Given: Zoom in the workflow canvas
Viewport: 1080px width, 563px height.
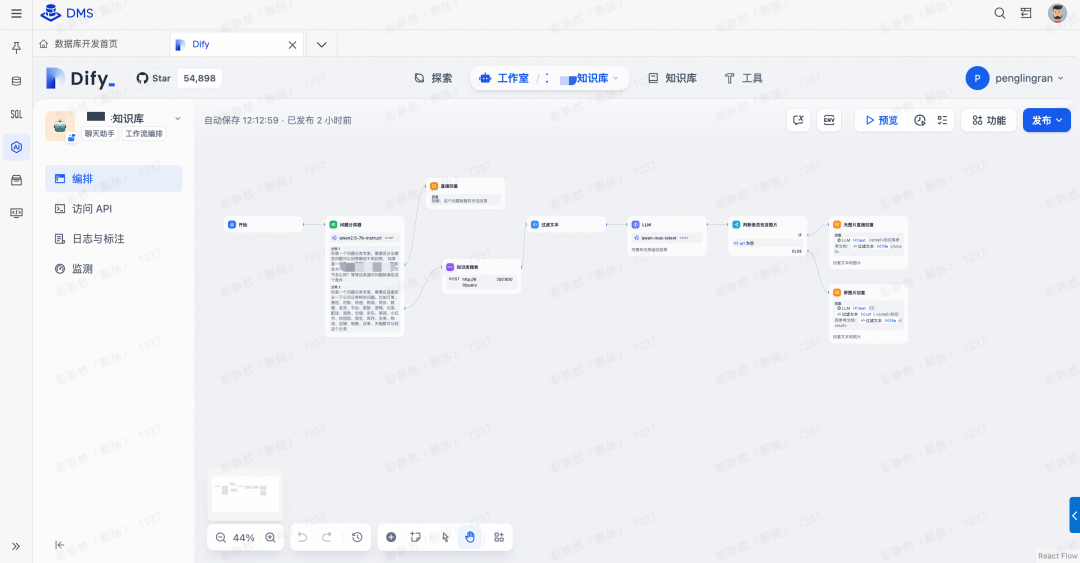Looking at the screenshot, I should click(270, 538).
